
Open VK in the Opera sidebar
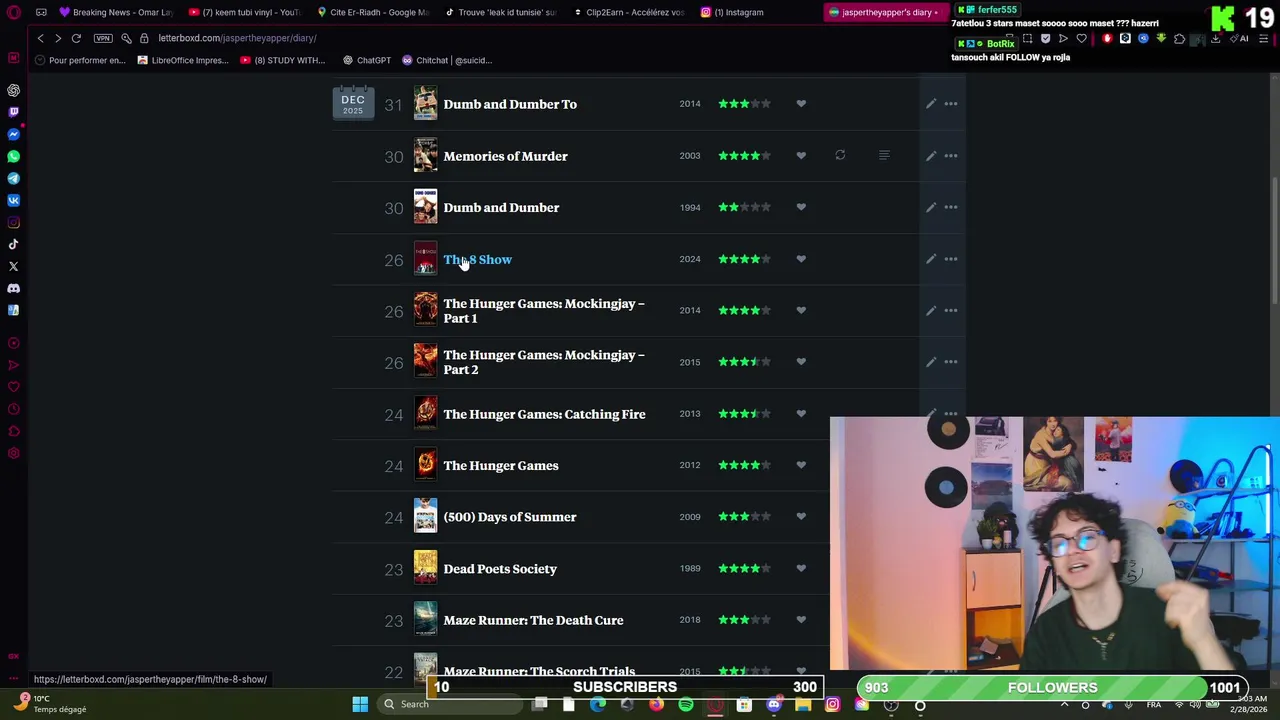(13, 200)
